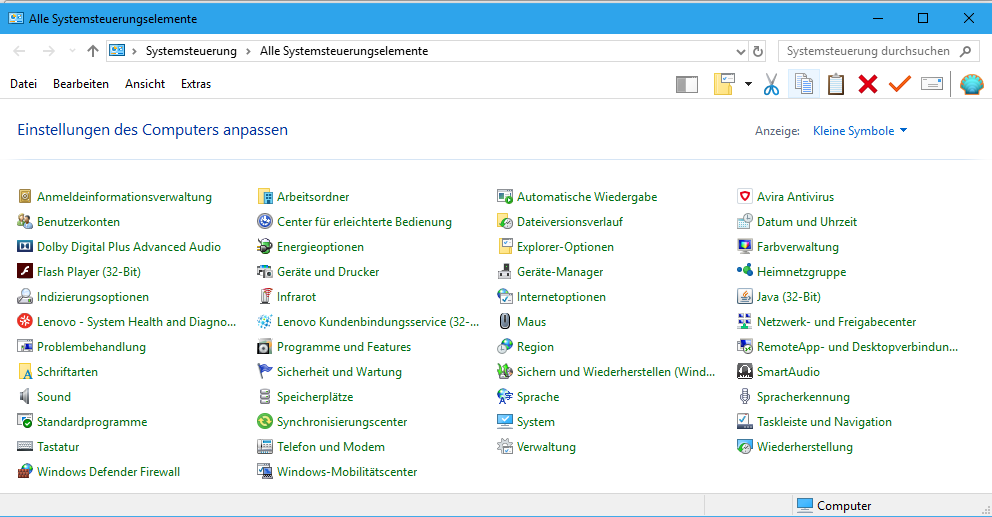Open Anmeldeinformationsverwaltung

tap(124, 197)
